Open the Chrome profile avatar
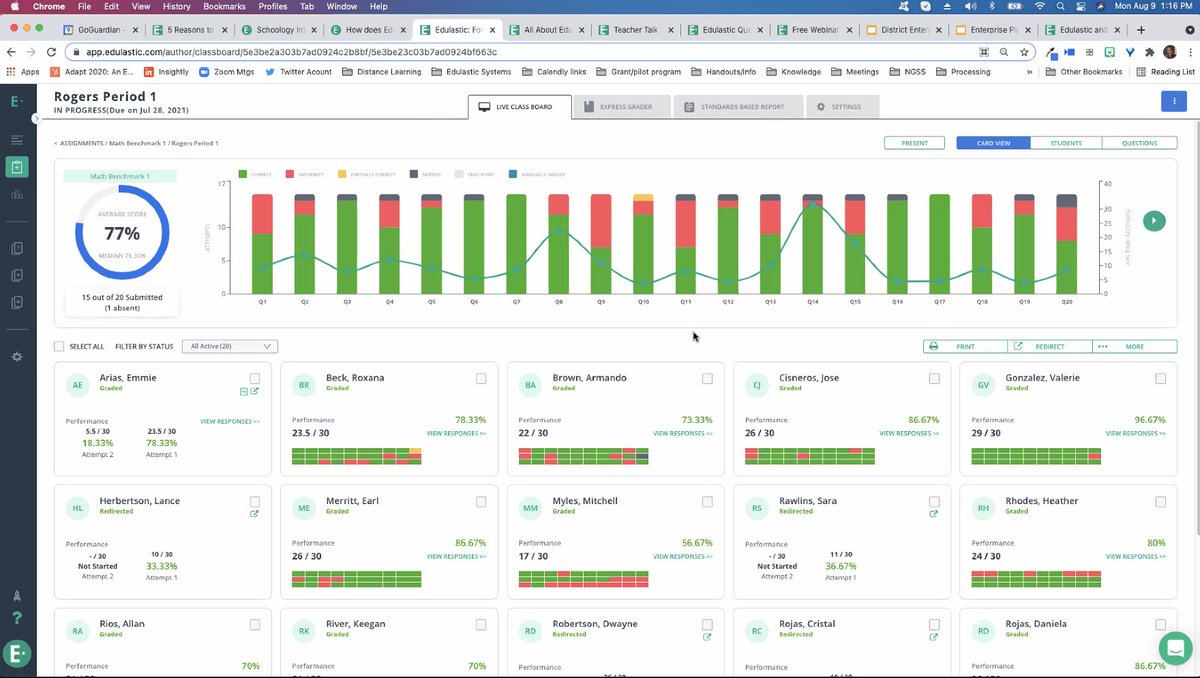The width and height of the screenshot is (1200, 678). (x=1168, y=52)
